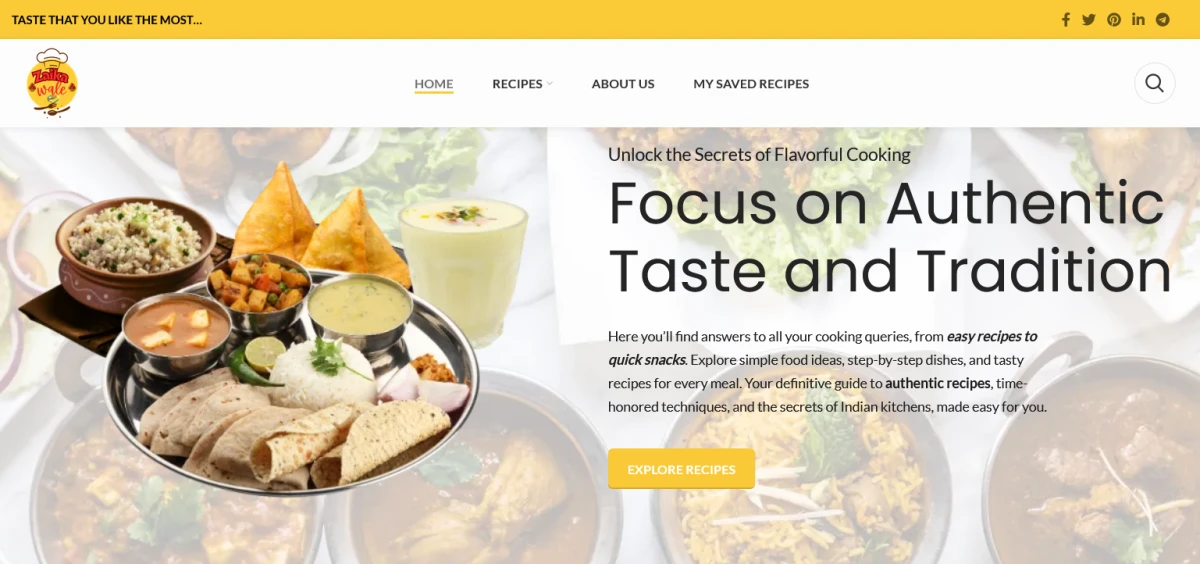Screen dimensions: 1200x564
Task: Click the Twitter bird icon
Action: pos(1089,20)
